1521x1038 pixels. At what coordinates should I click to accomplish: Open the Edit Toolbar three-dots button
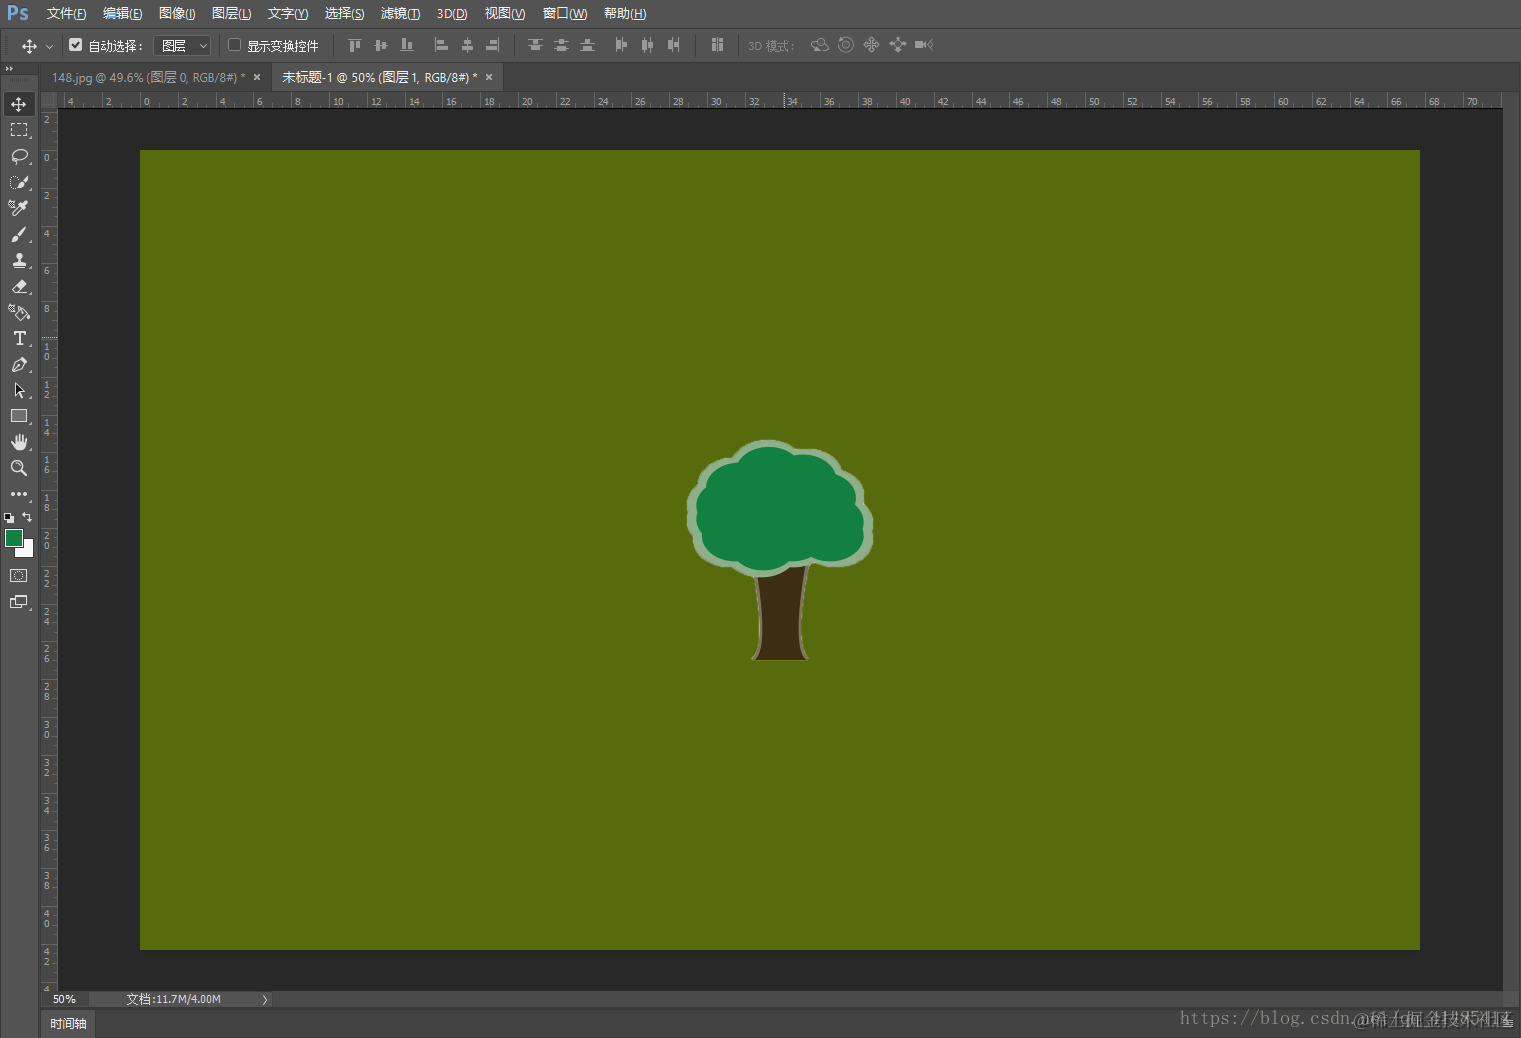19,494
